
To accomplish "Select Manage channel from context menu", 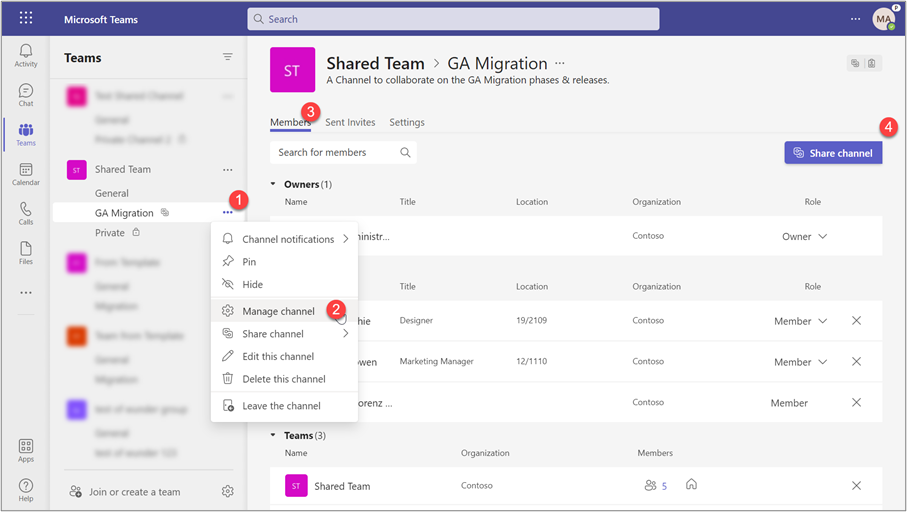I will [278, 311].
